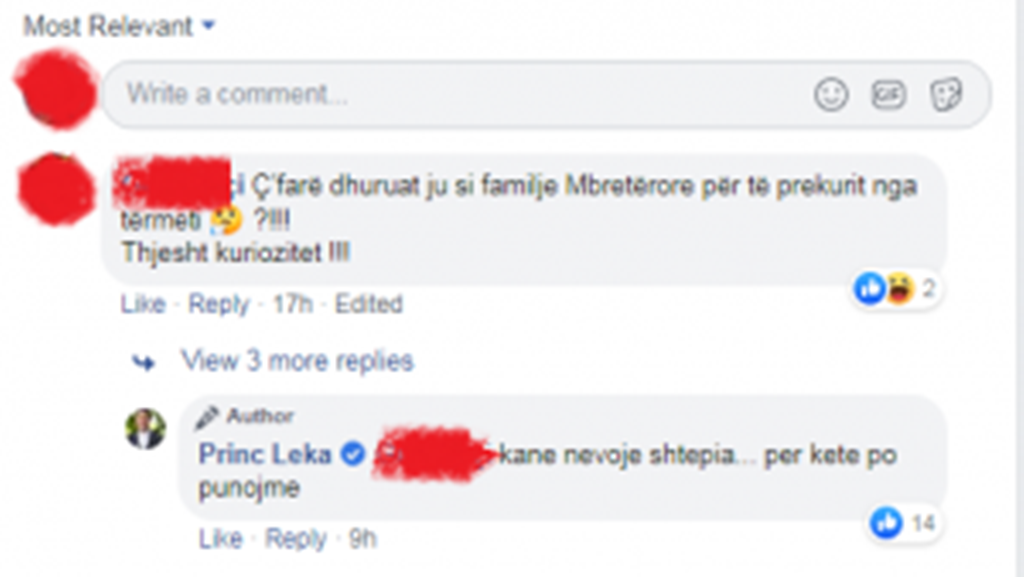
Task: Open the GIF picker icon
Action: click(x=887, y=95)
